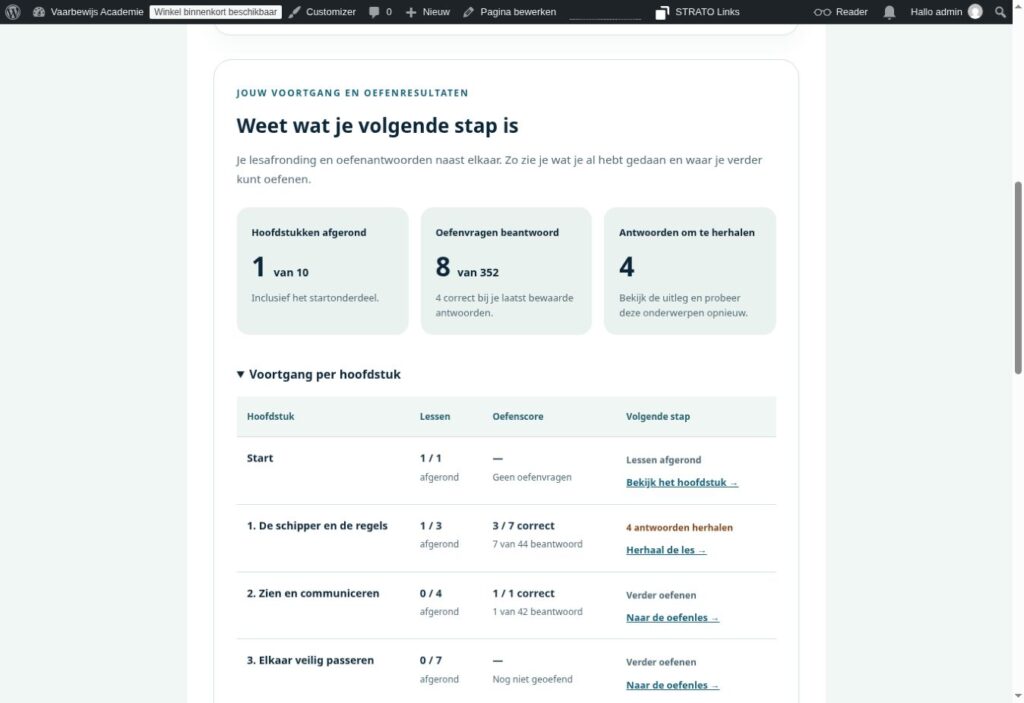Click the scrollbar down arrow
The image size is (1024, 703).
coord(1017,696)
